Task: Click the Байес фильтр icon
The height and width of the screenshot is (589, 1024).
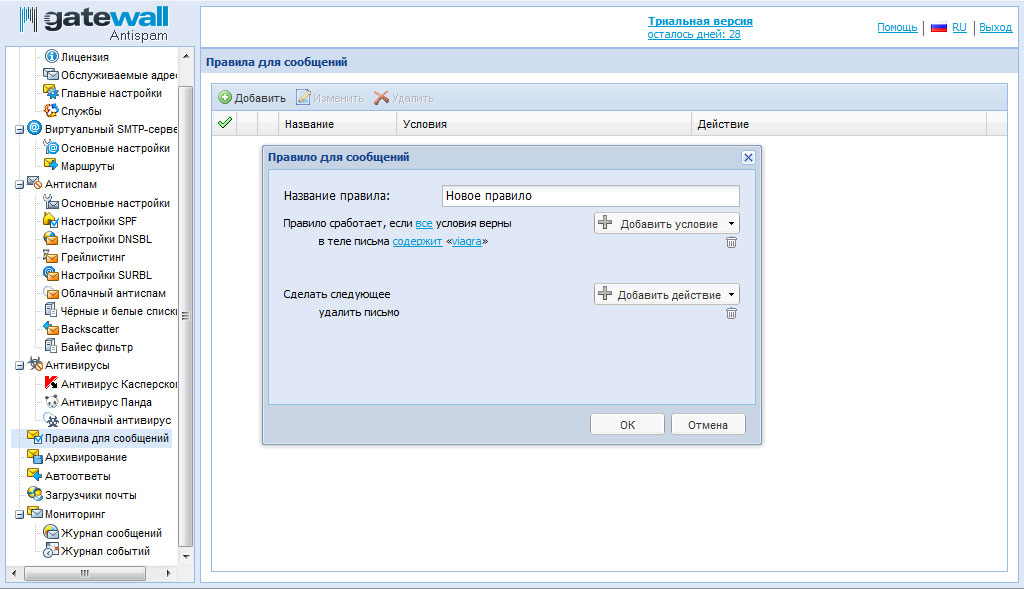Action: click(51, 346)
